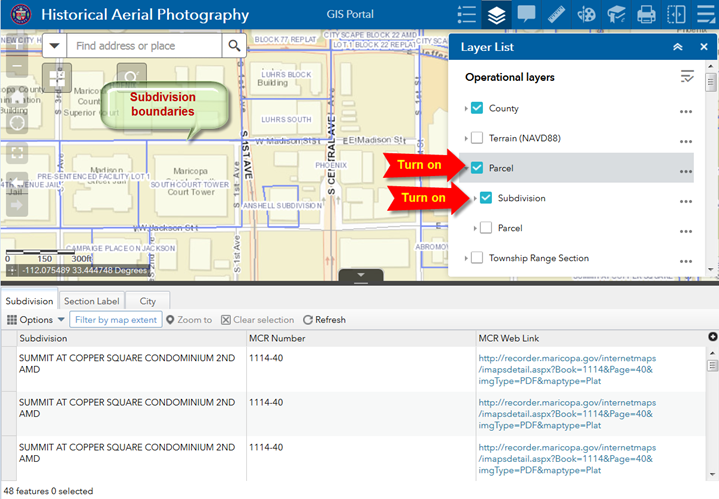Viewport: 719px width, 499px height.
Task: Open the search source dropdown arrow
Action: 54,46
